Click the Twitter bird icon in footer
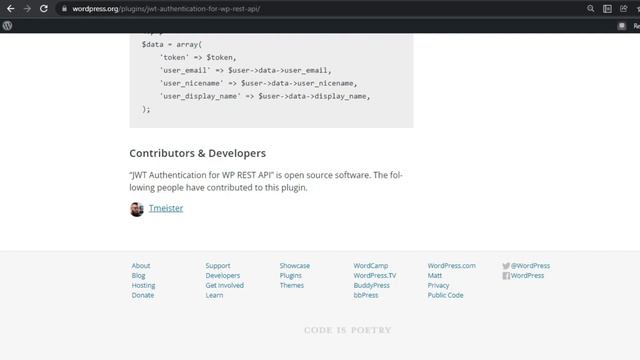The image size is (640, 360). click(x=506, y=266)
